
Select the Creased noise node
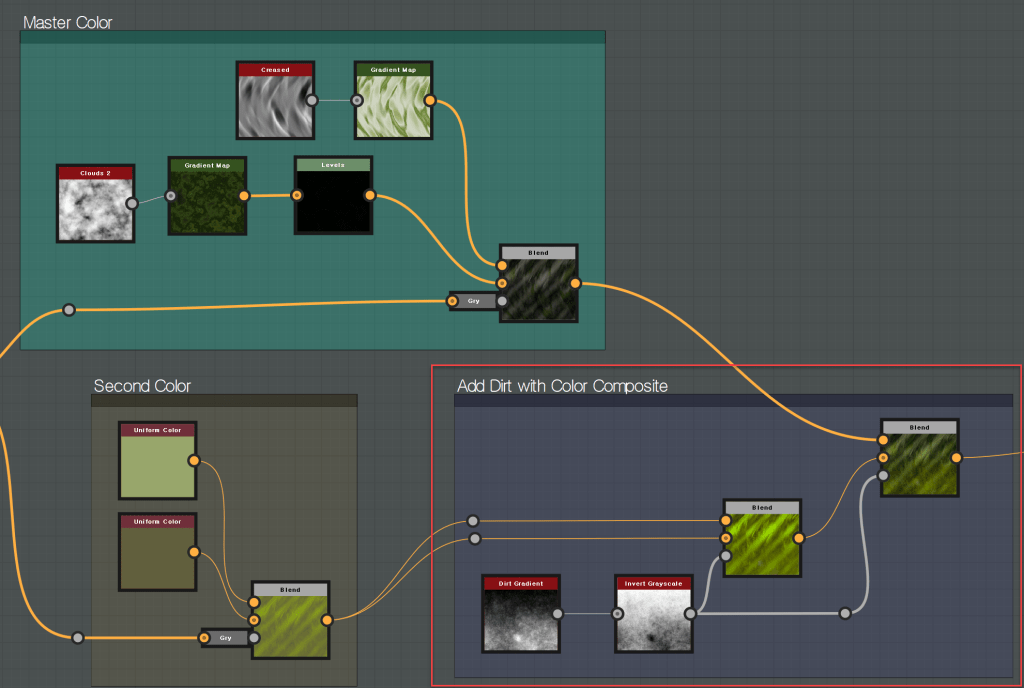pyautogui.click(x=275, y=106)
